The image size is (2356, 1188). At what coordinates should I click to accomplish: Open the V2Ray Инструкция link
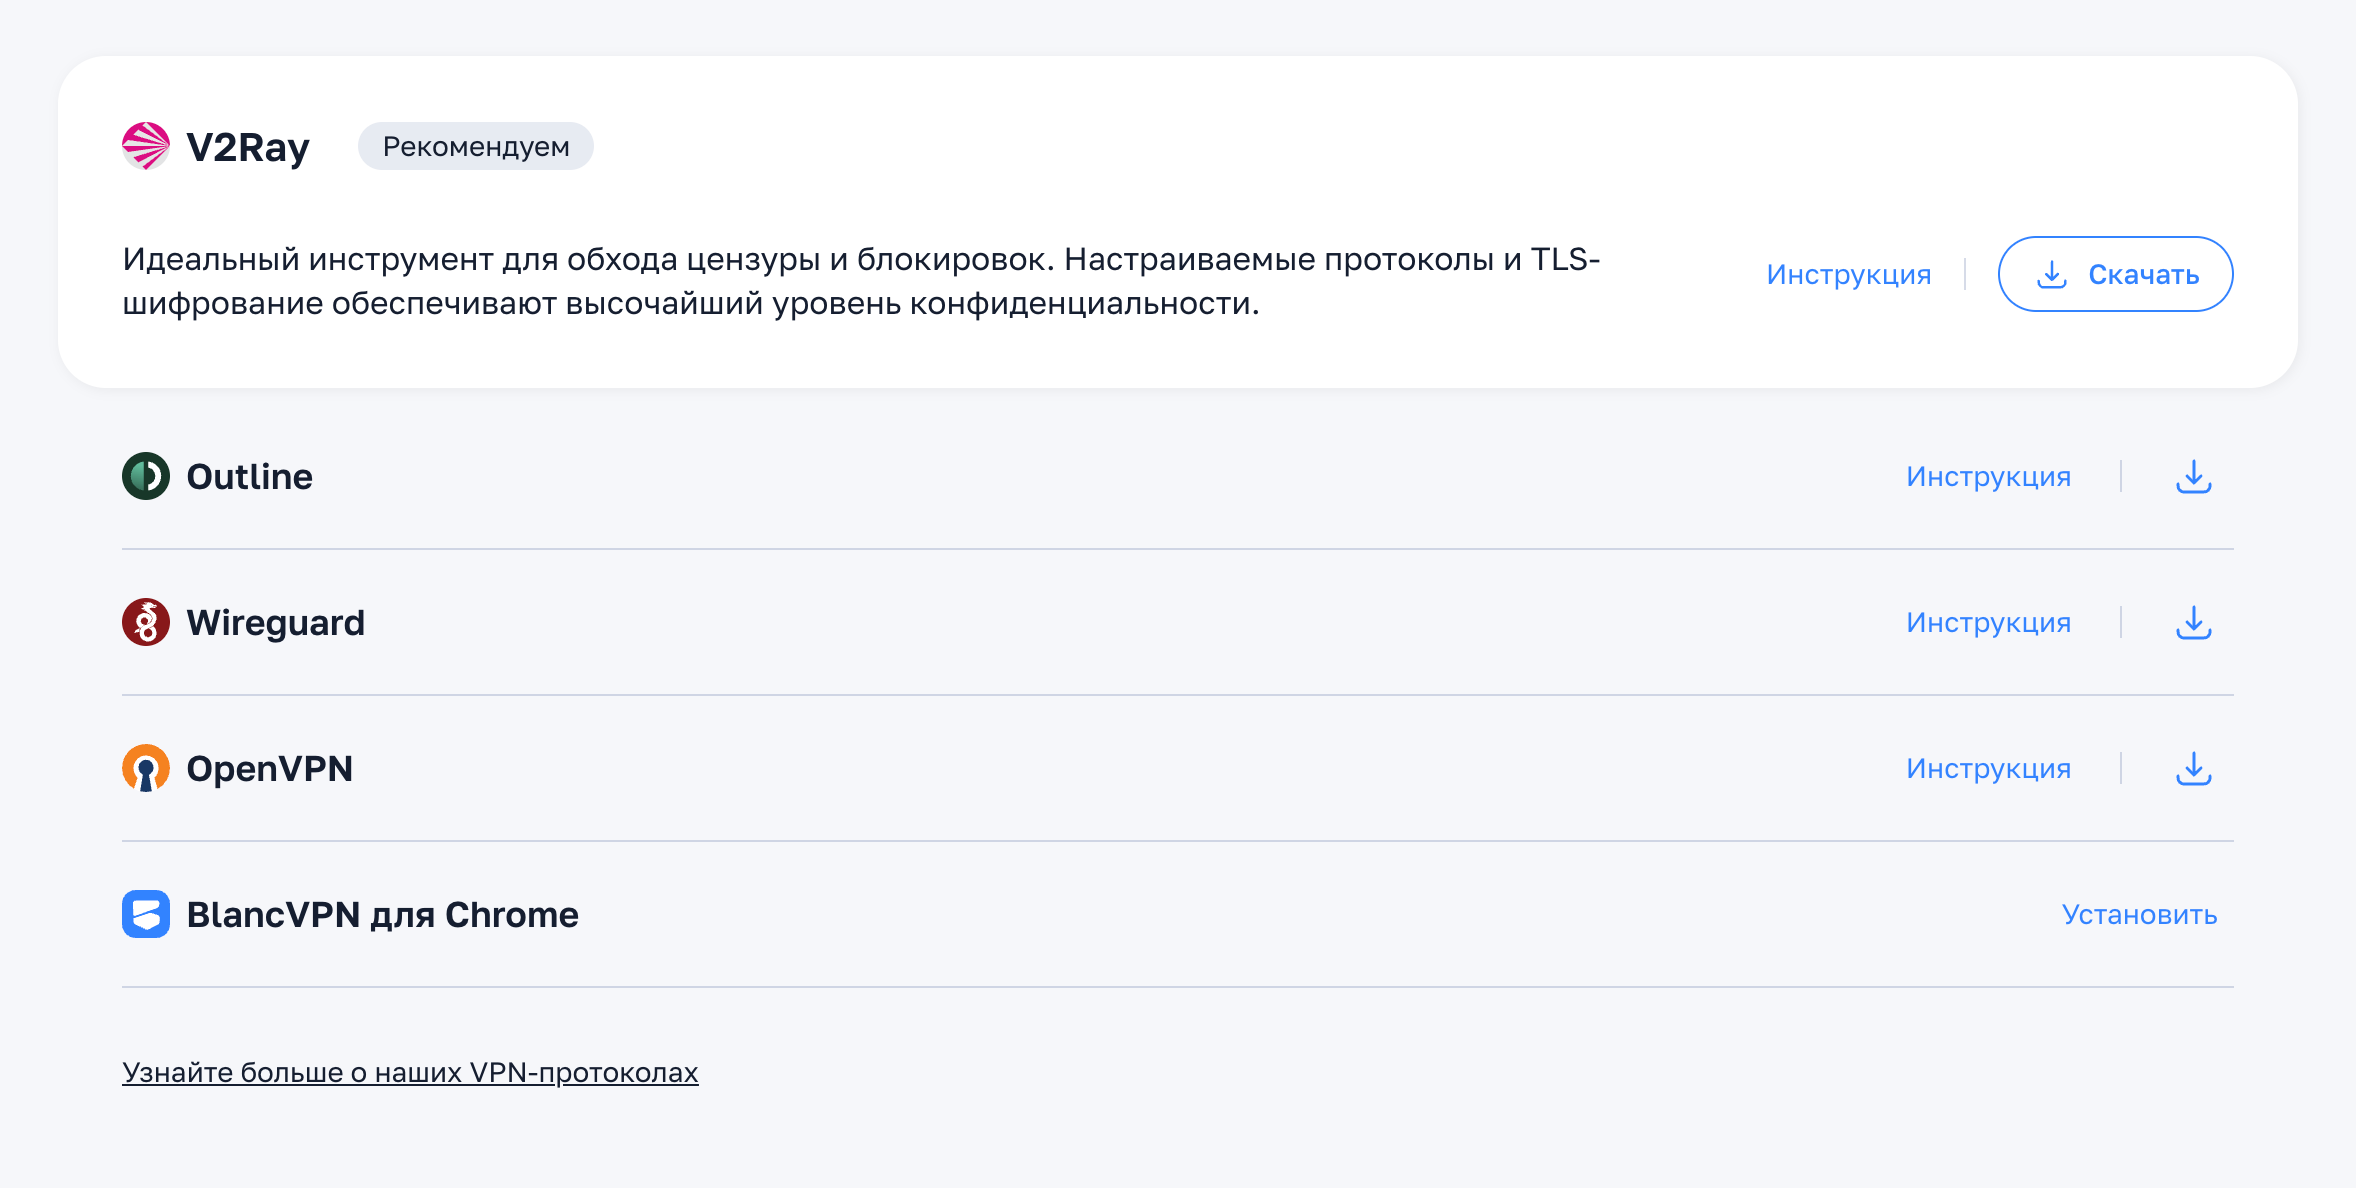(1850, 274)
